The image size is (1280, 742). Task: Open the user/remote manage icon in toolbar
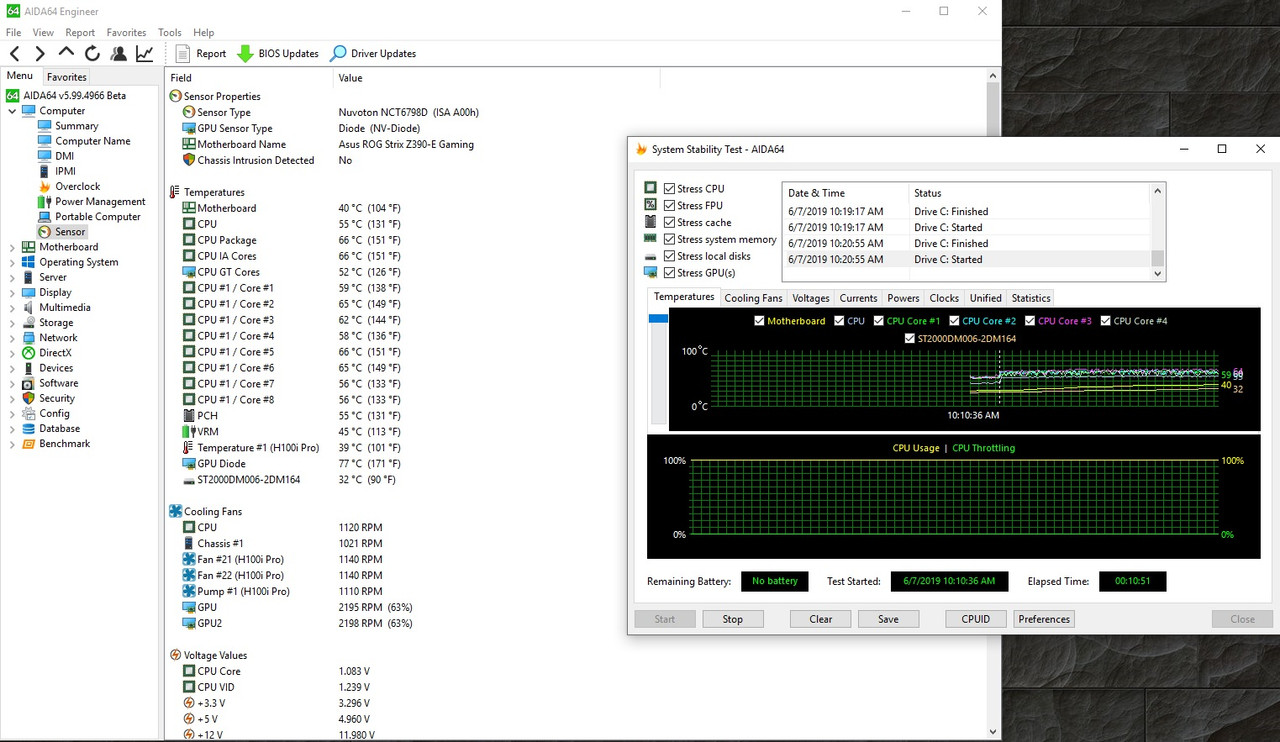(119, 54)
